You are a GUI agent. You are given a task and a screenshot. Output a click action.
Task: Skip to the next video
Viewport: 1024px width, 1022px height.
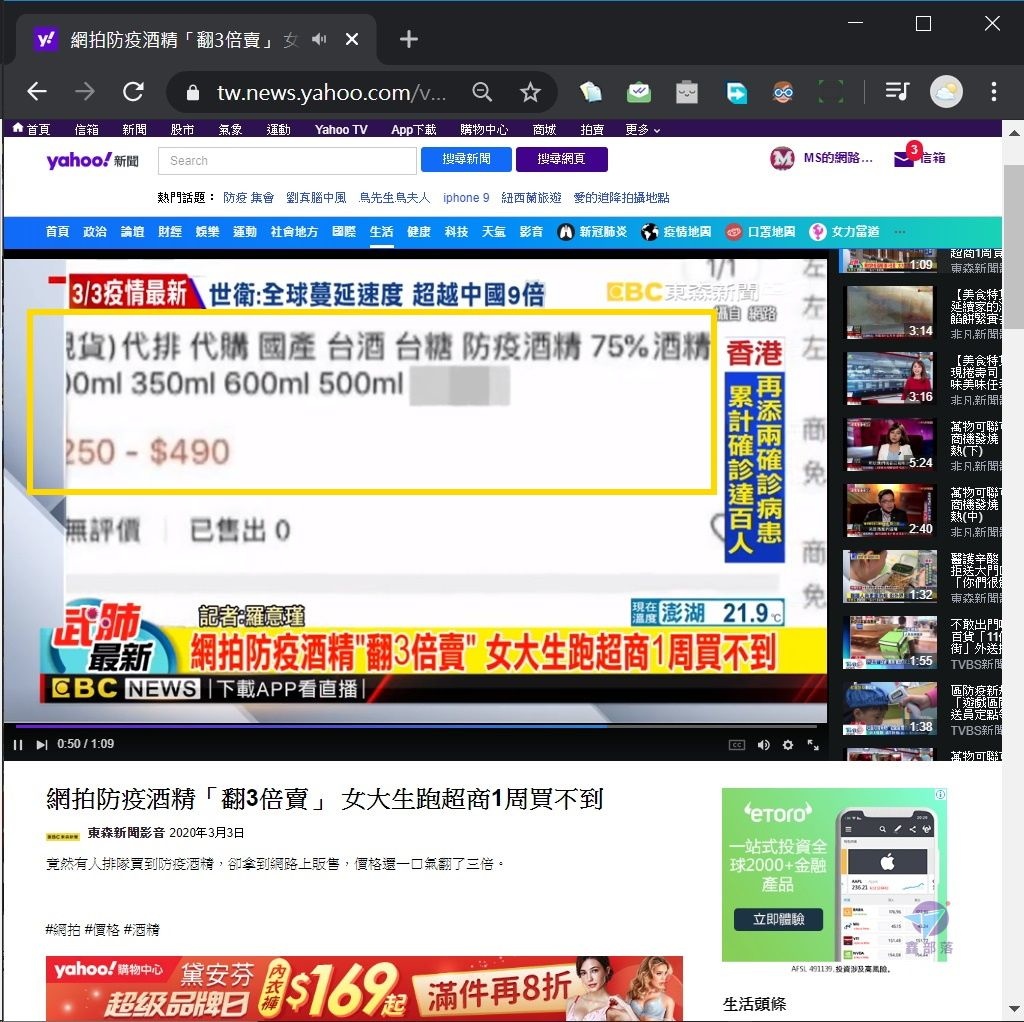click(41, 744)
